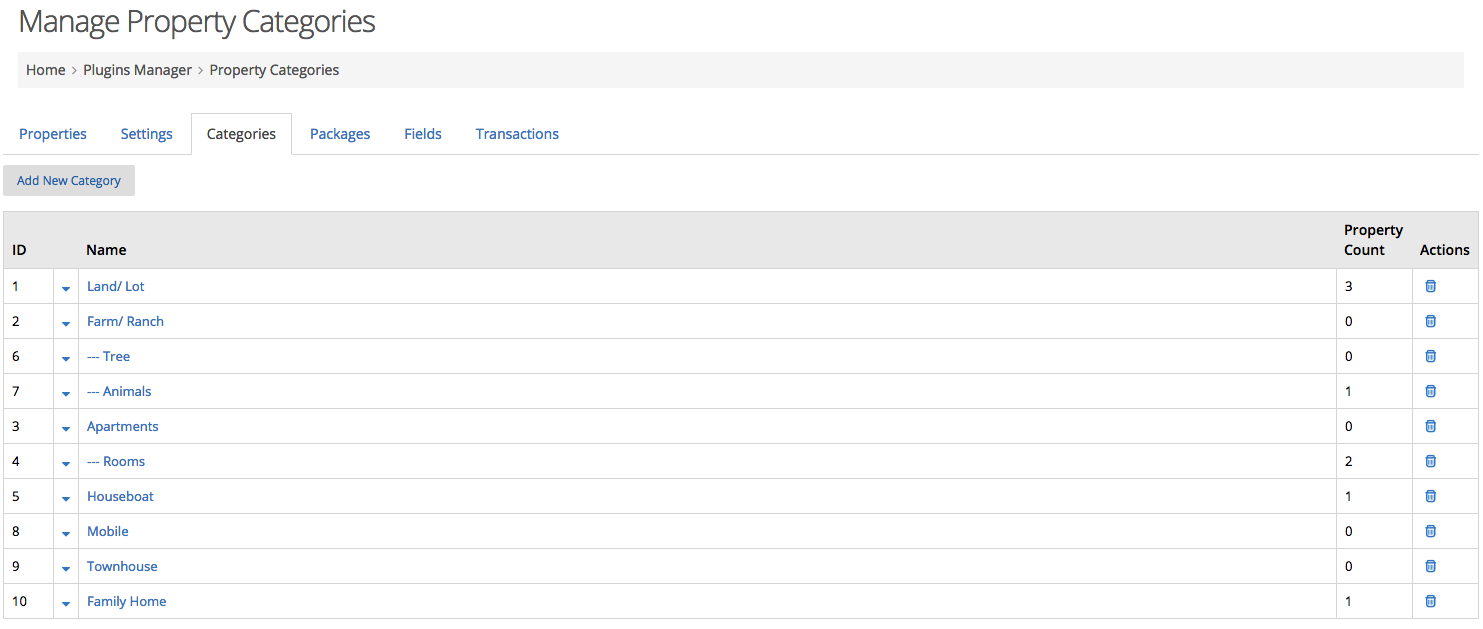The height and width of the screenshot is (629, 1483).
Task: Select property count 2 for Rooms
Action: [1348, 461]
